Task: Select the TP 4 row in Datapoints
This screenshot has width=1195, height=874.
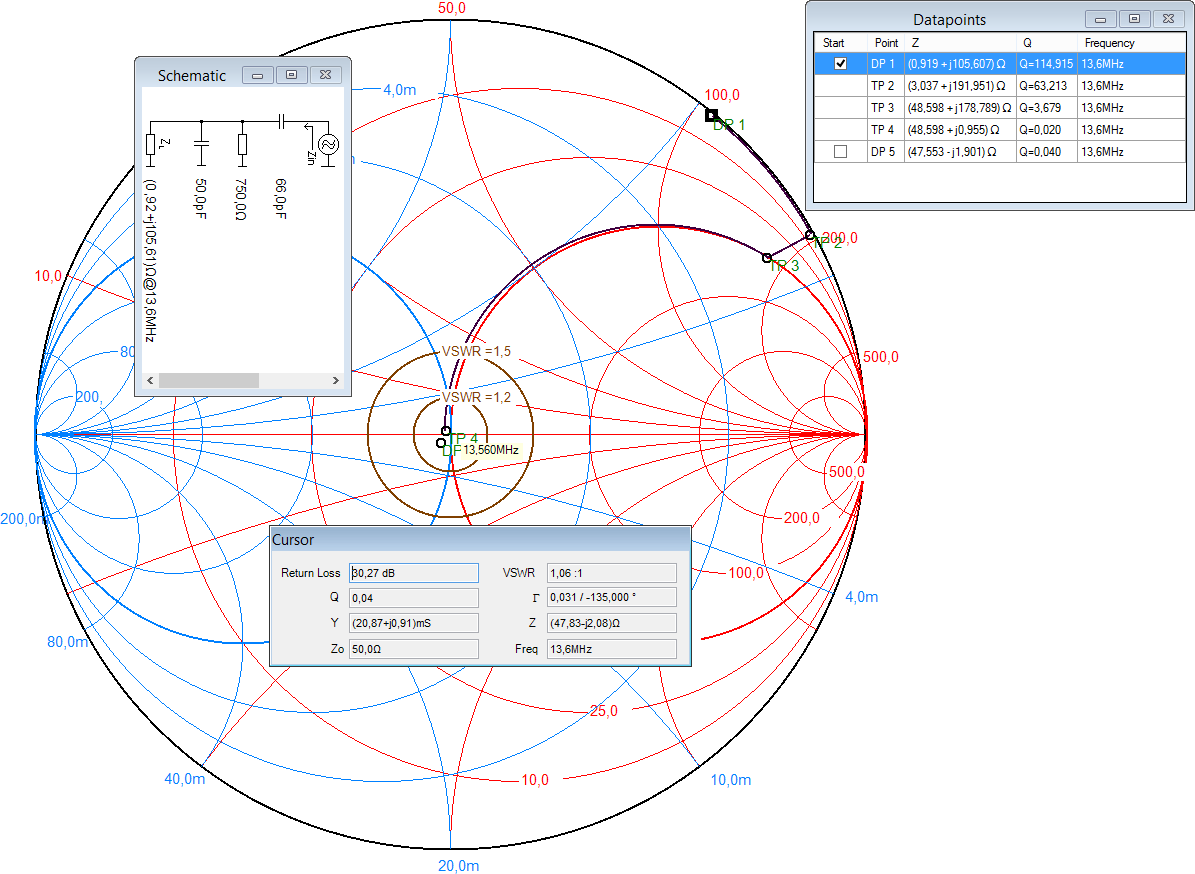Action: click(x=1000, y=130)
